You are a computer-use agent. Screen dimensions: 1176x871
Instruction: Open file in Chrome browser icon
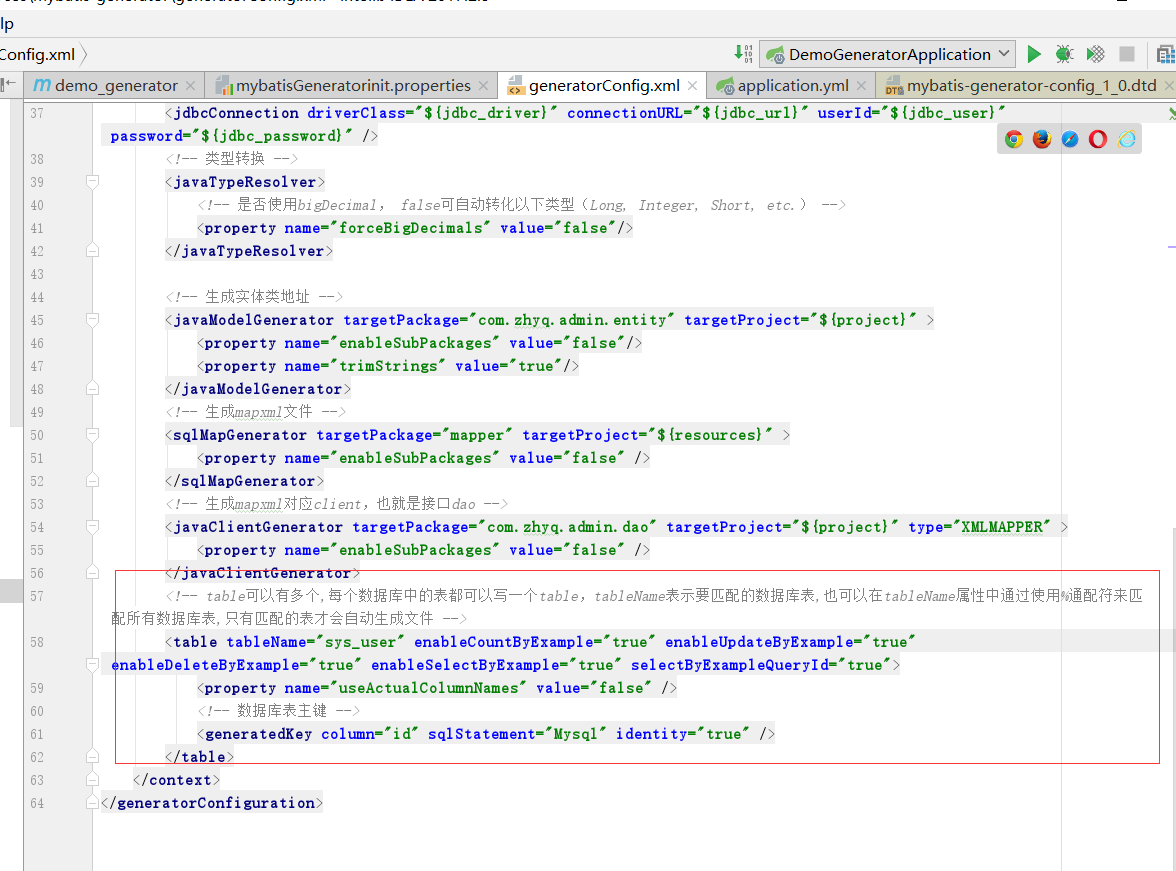point(1014,140)
